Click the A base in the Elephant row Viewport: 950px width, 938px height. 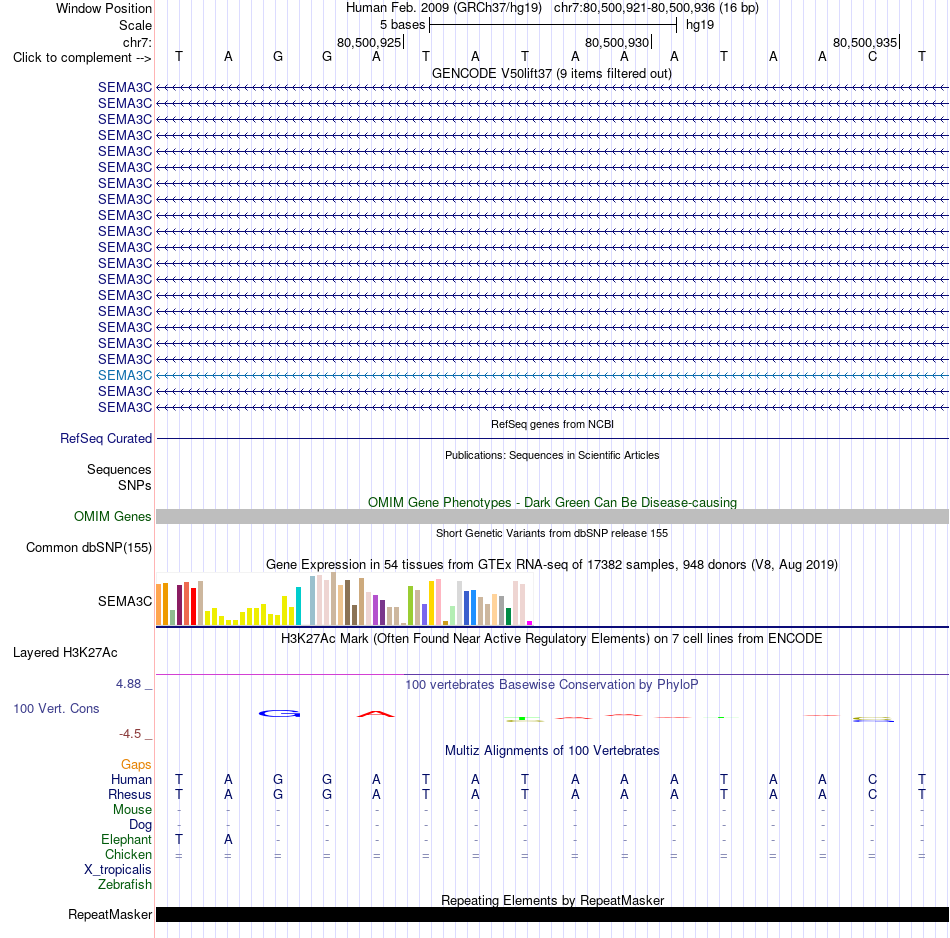pyautogui.click(x=228, y=839)
